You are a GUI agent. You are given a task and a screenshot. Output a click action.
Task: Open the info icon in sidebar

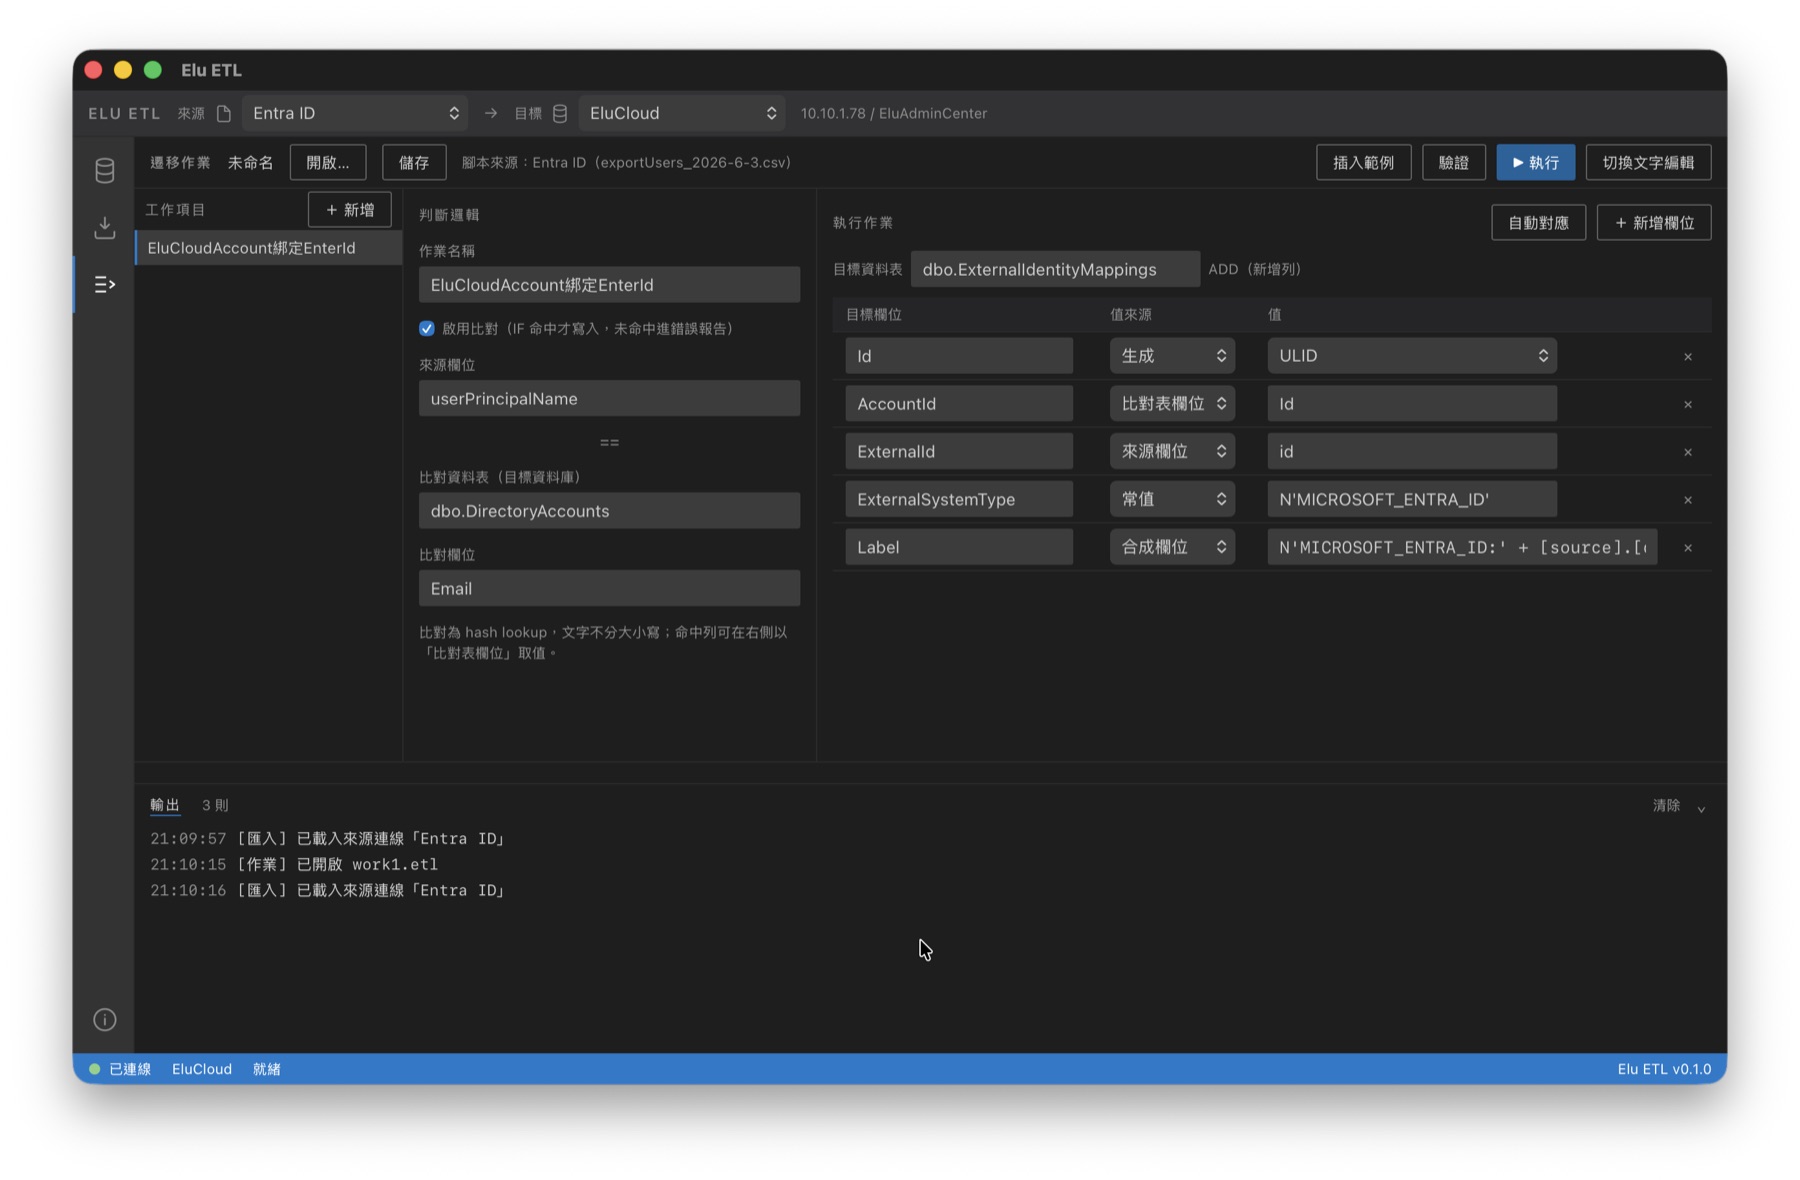coord(104,1020)
